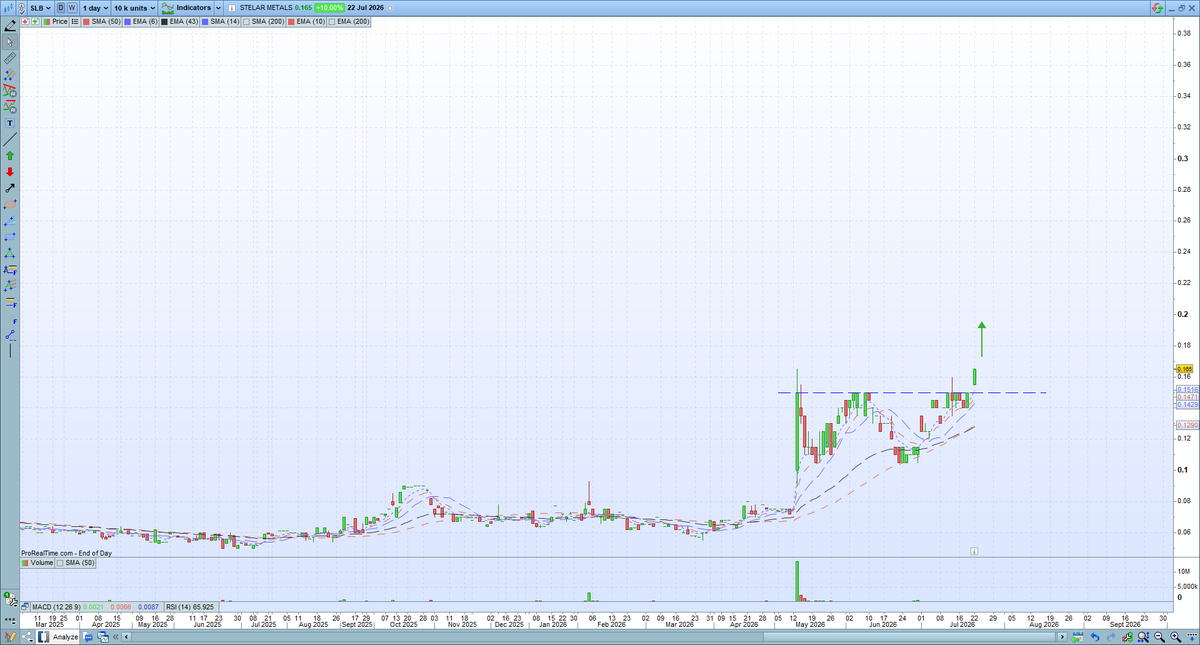Click the red add-indicator button
This screenshot has width=1200, height=645.
click(x=24, y=21)
